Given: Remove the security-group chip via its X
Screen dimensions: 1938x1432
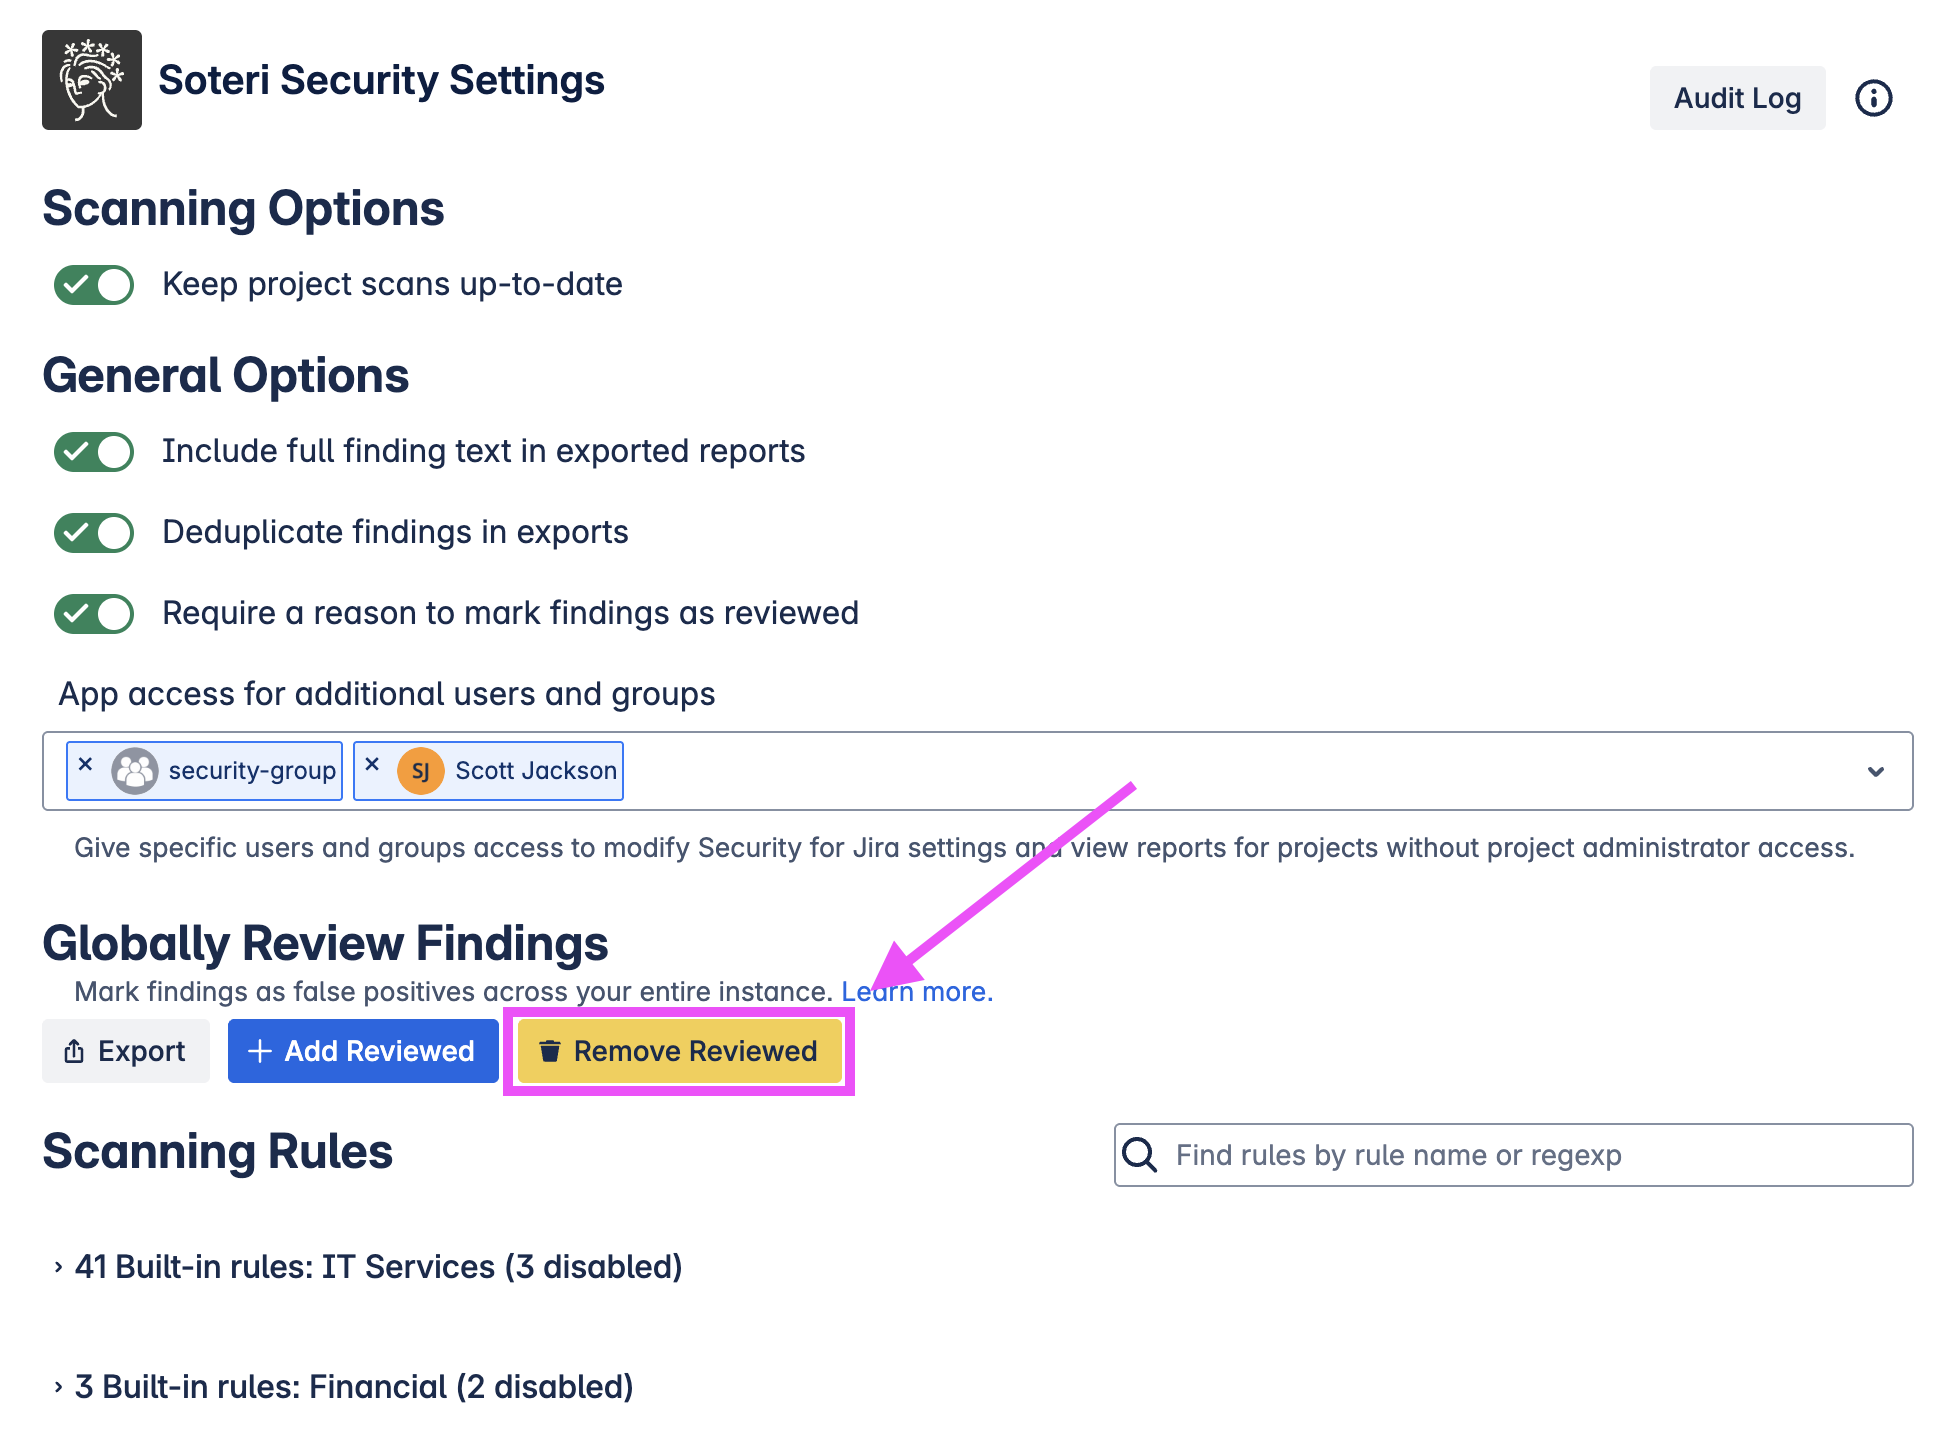Looking at the screenshot, I should [x=86, y=765].
